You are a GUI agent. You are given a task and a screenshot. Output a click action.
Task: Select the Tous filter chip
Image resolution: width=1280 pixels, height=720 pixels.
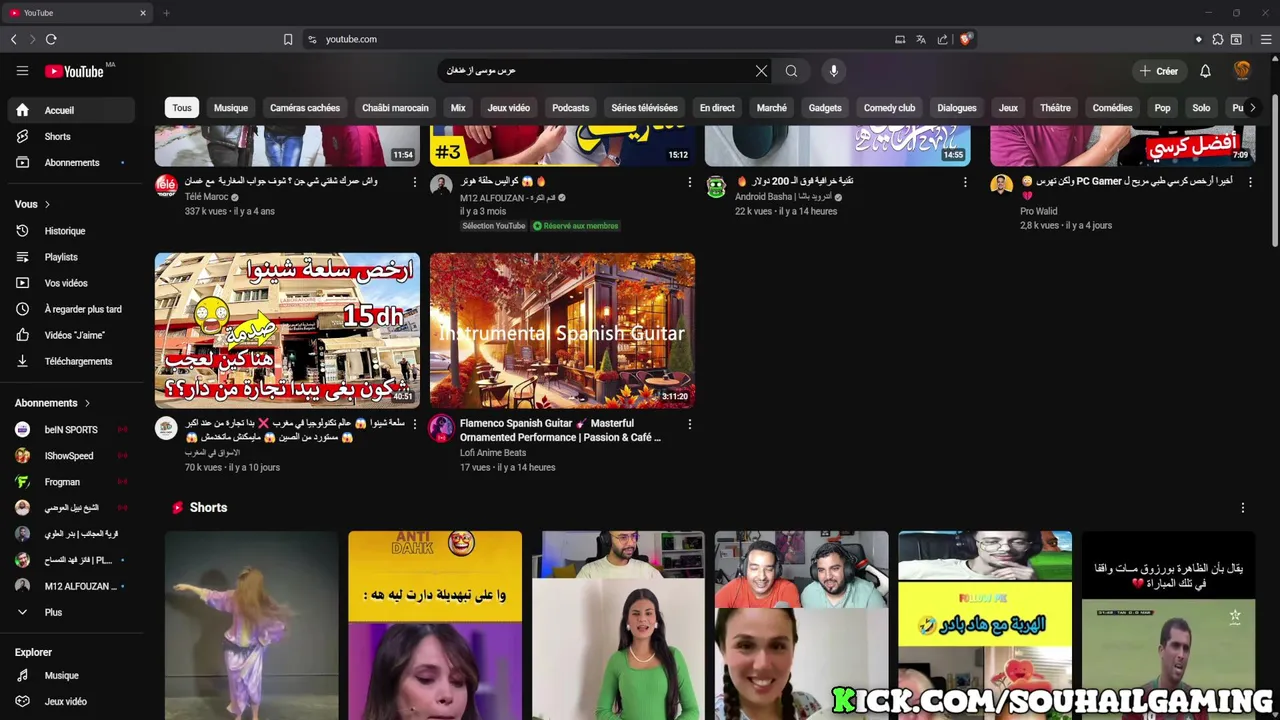point(182,108)
